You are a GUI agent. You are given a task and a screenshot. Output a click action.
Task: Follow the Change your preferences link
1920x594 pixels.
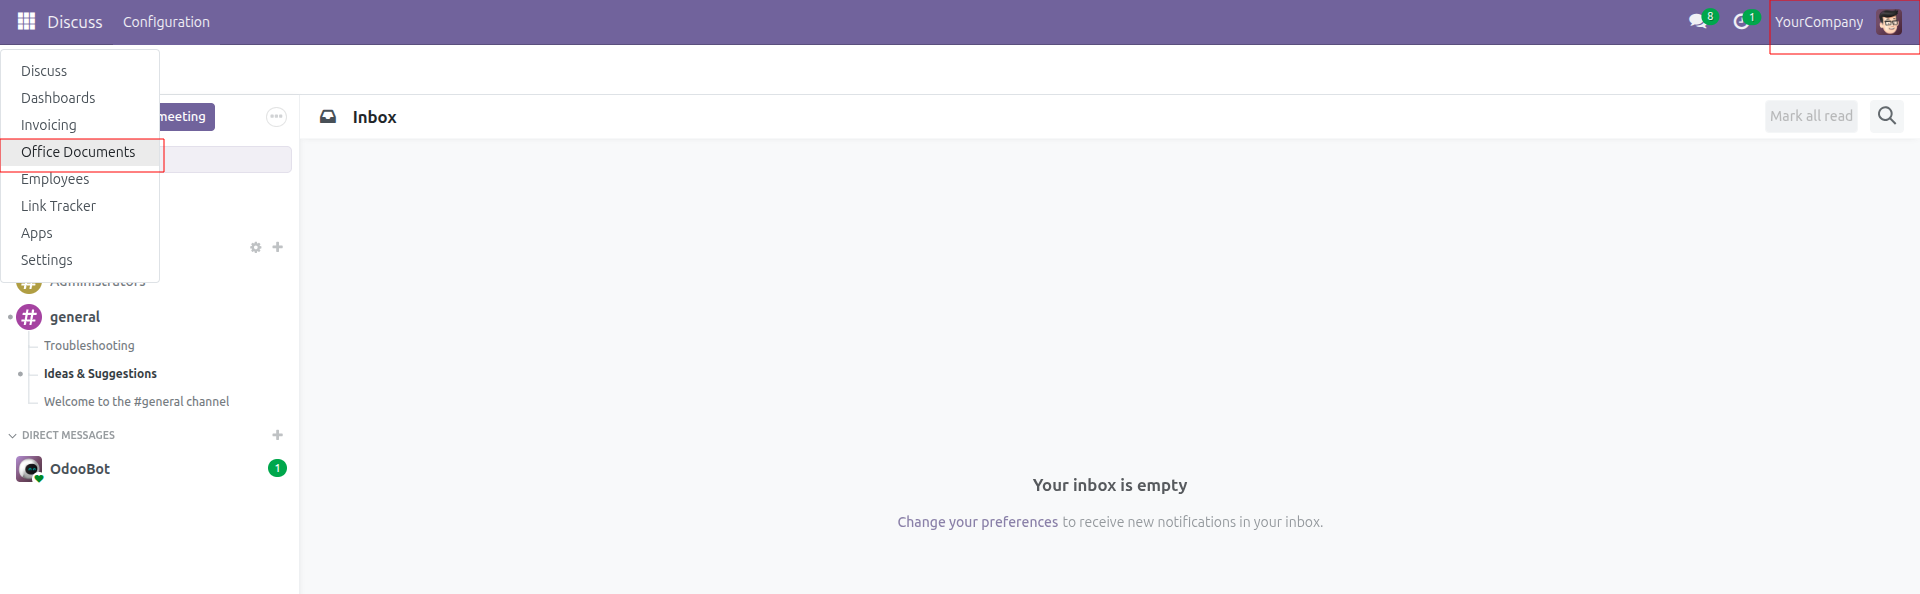[977, 522]
